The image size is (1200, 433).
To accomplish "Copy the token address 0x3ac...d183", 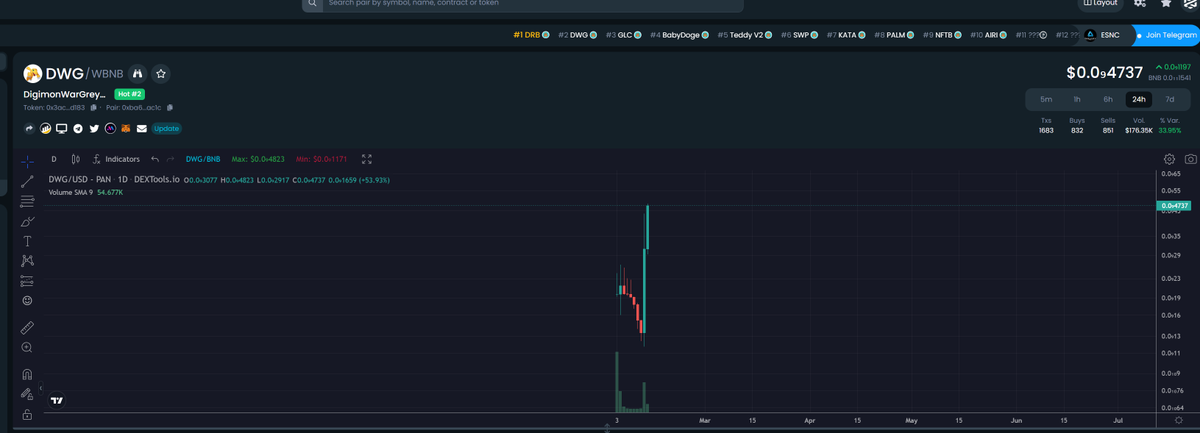I will 92,107.
